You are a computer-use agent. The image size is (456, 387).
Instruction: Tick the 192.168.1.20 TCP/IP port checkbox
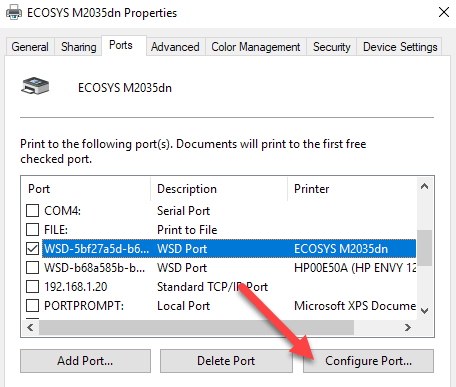(x=32, y=286)
